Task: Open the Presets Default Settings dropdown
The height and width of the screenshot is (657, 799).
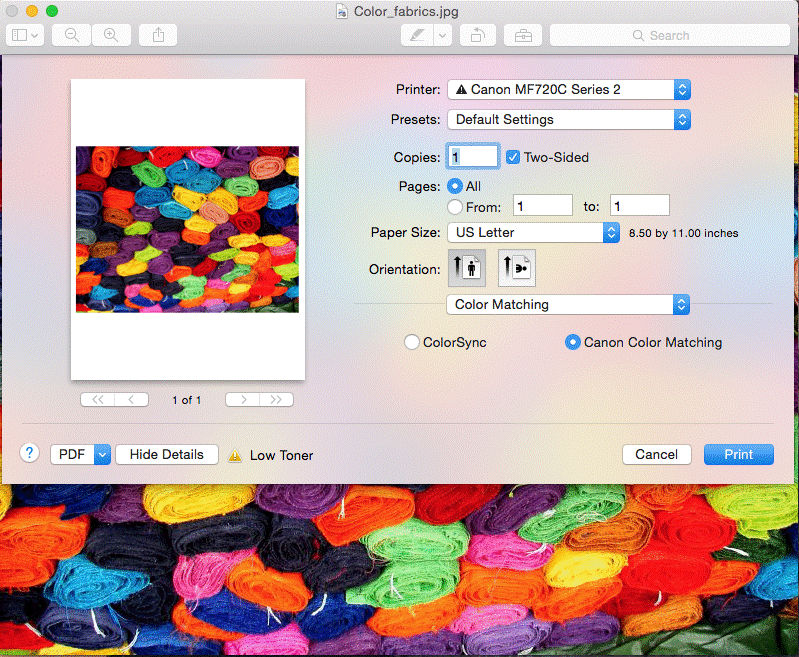Action: [x=569, y=120]
